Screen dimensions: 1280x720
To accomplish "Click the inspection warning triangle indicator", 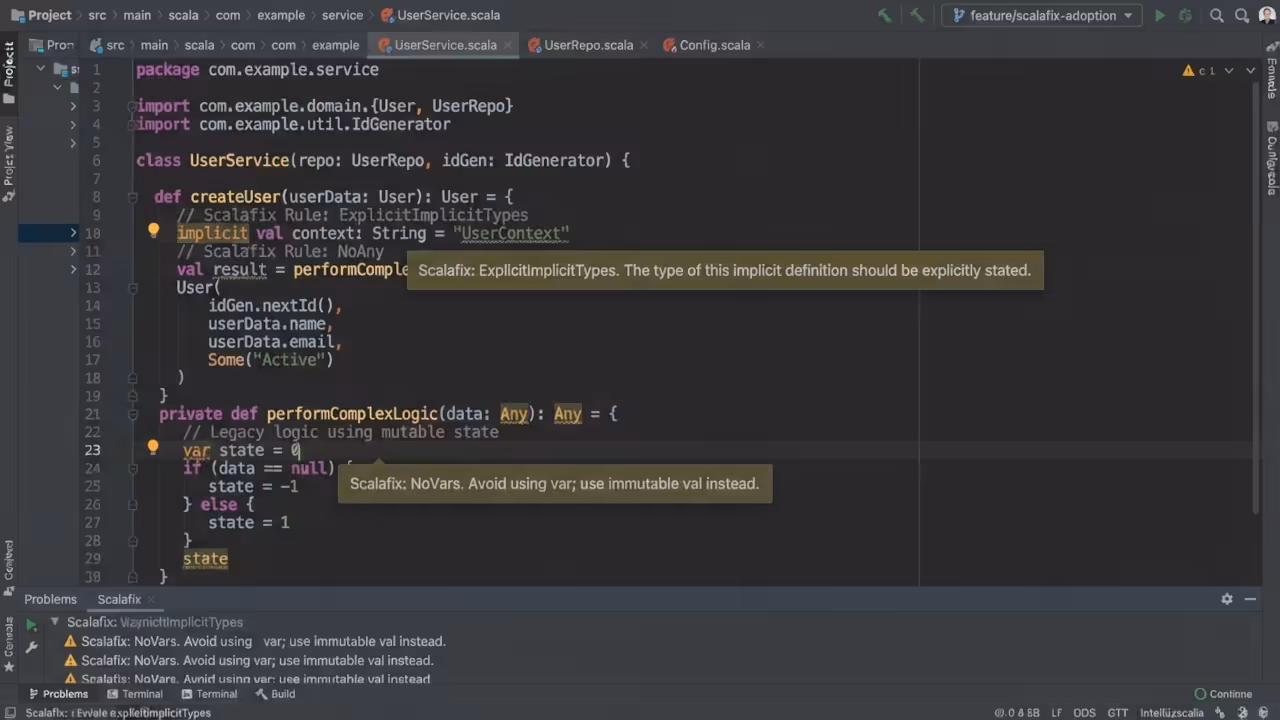I will [1189, 71].
